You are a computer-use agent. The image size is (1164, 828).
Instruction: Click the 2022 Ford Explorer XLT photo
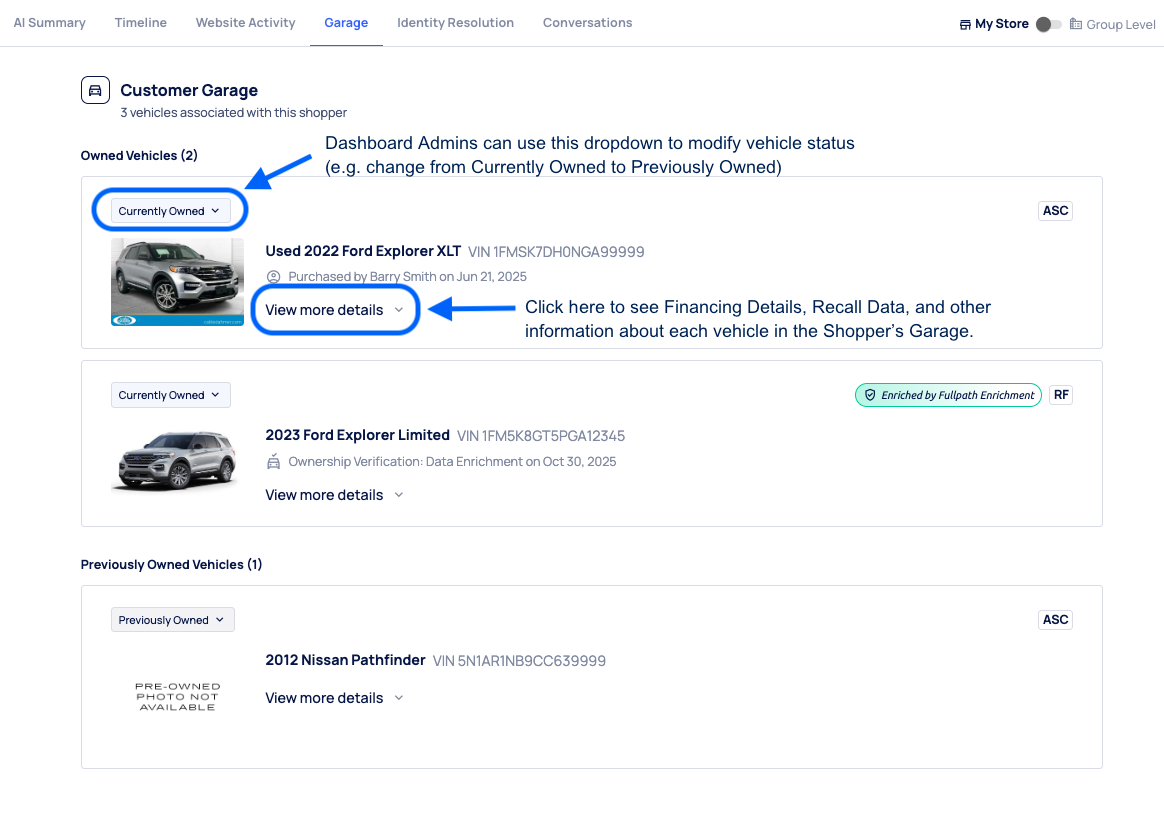click(x=177, y=281)
